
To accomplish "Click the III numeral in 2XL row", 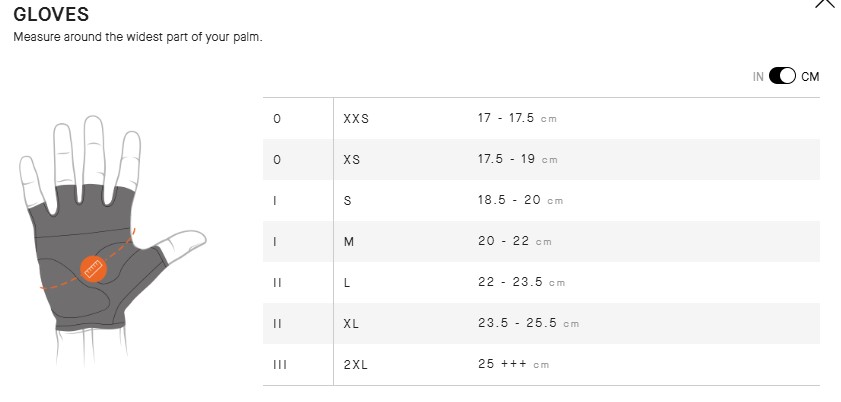I will click(280, 365).
